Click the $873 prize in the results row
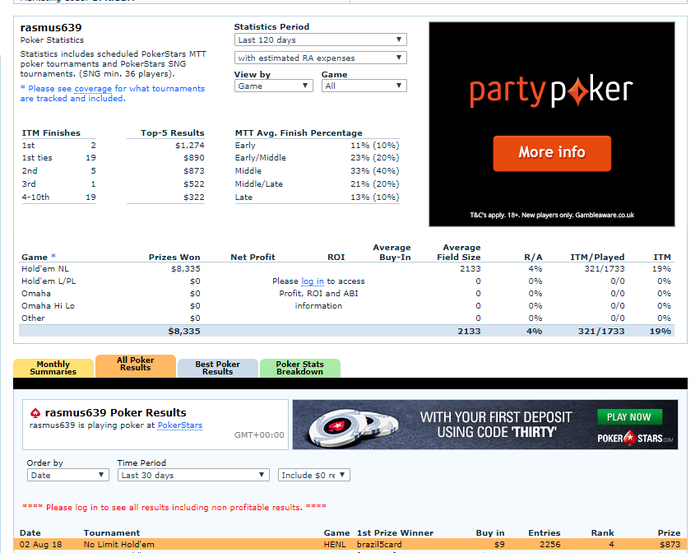The height and width of the screenshot is (553, 700). (670, 545)
